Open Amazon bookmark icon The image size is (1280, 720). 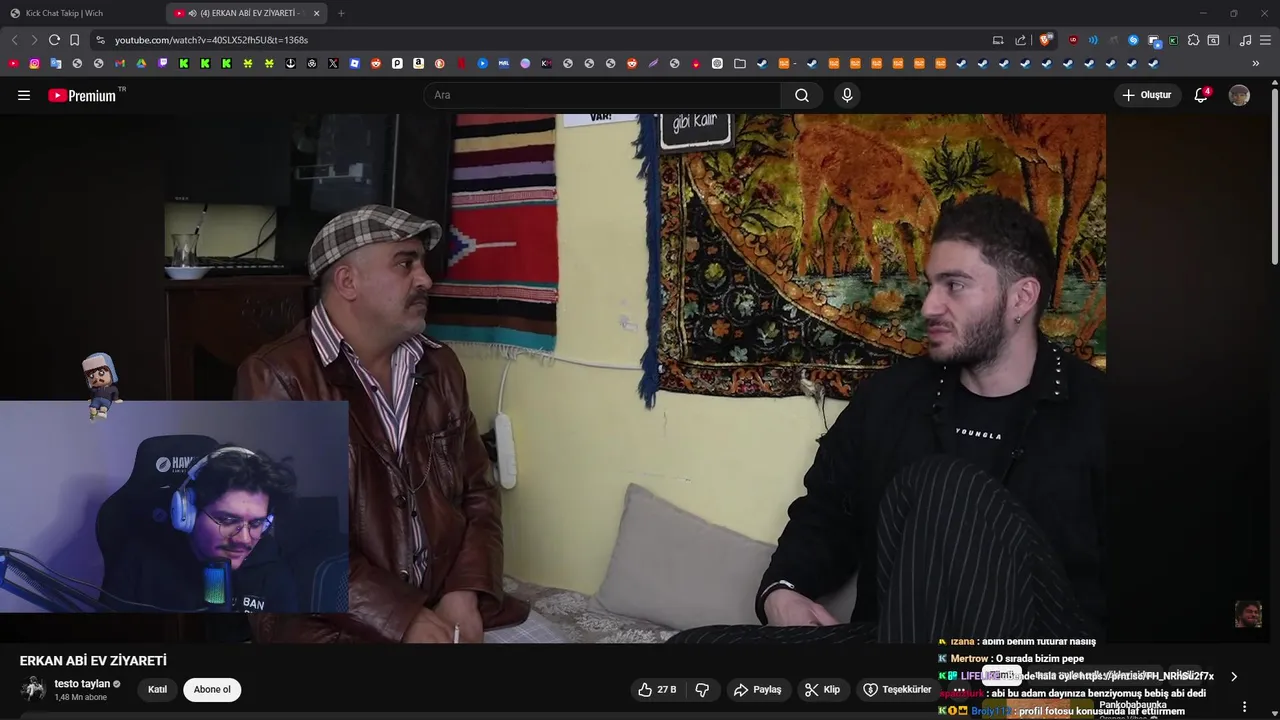coord(418,63)
